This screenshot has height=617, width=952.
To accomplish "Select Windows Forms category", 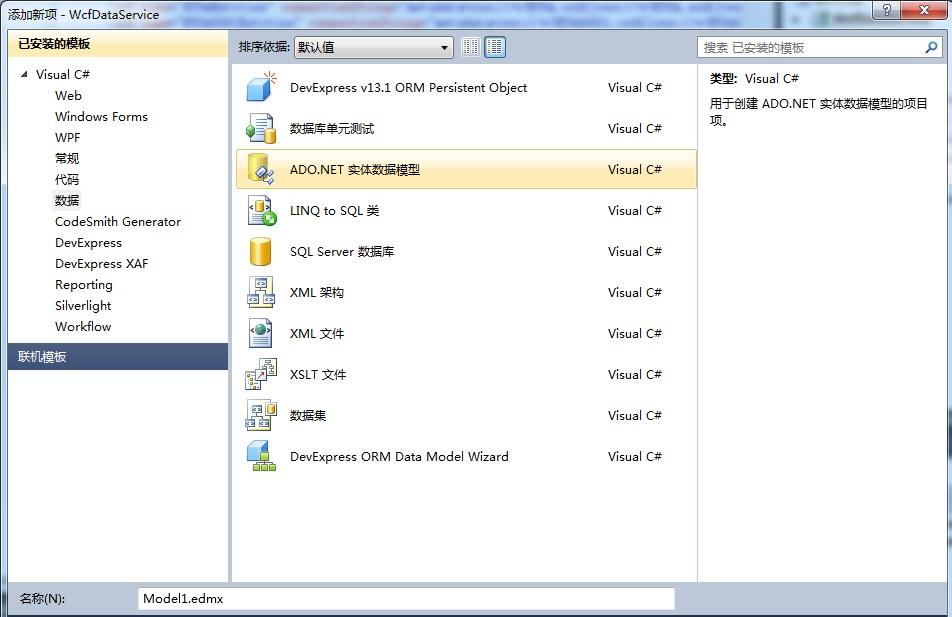I will [101, 117].
